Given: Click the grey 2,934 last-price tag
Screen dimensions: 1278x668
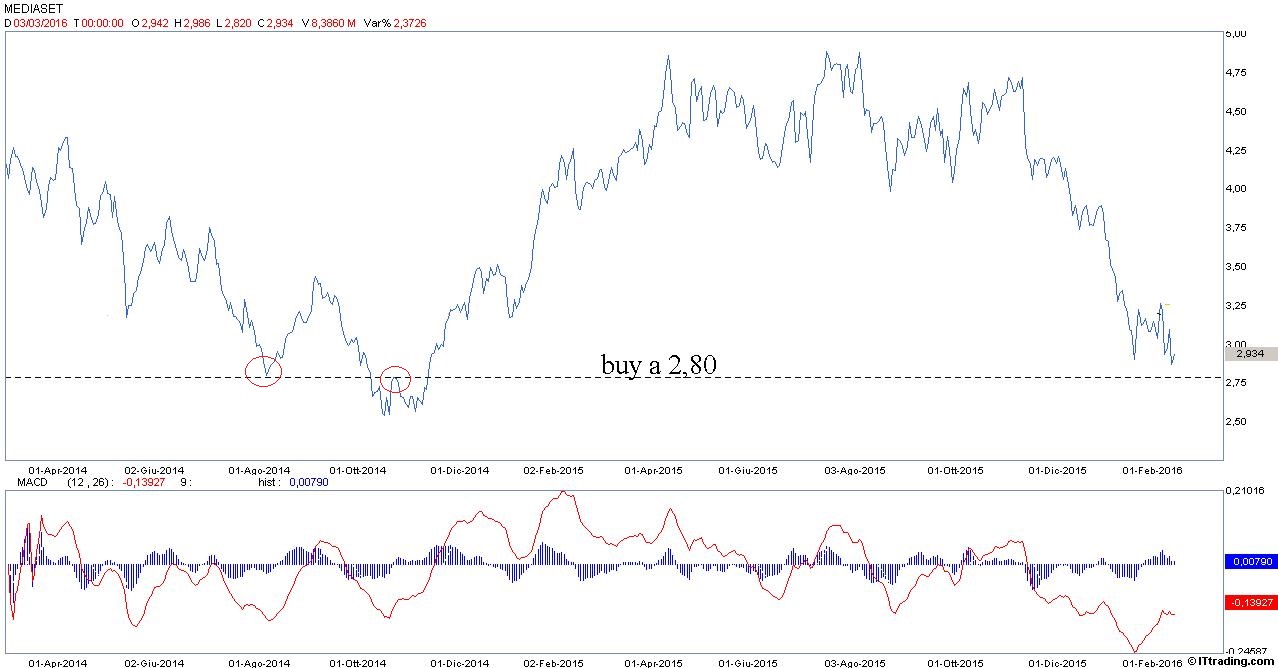Looking at the screenshot, I should pos(1250,354).
